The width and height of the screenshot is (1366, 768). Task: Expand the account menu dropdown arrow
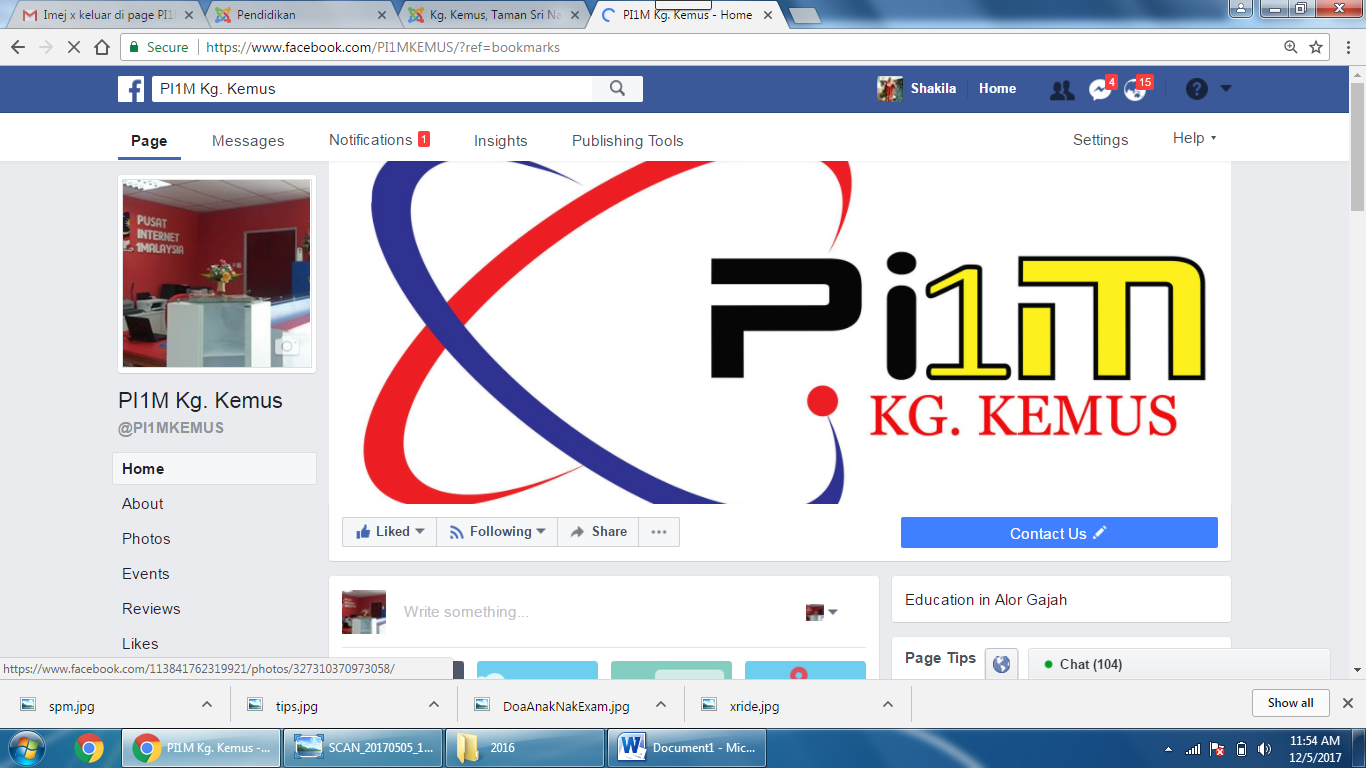pos(1226,89)
